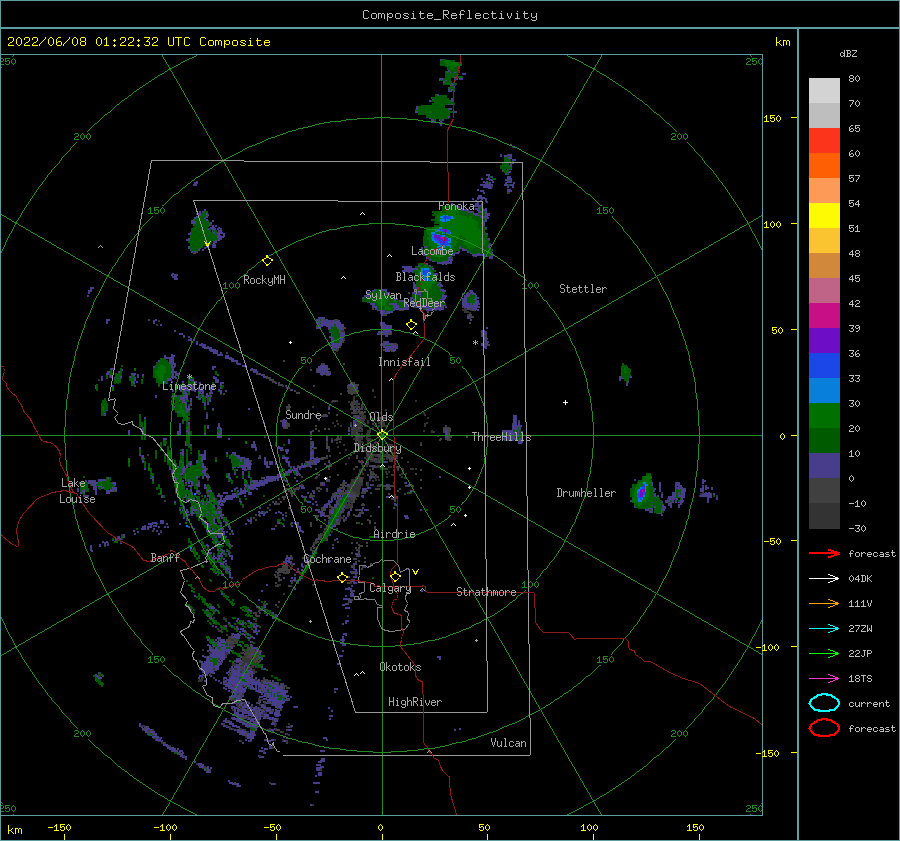
Task: Click the yellow diamond marker near RedDeer
Action: pyautogui.click(x=411, y=325)
